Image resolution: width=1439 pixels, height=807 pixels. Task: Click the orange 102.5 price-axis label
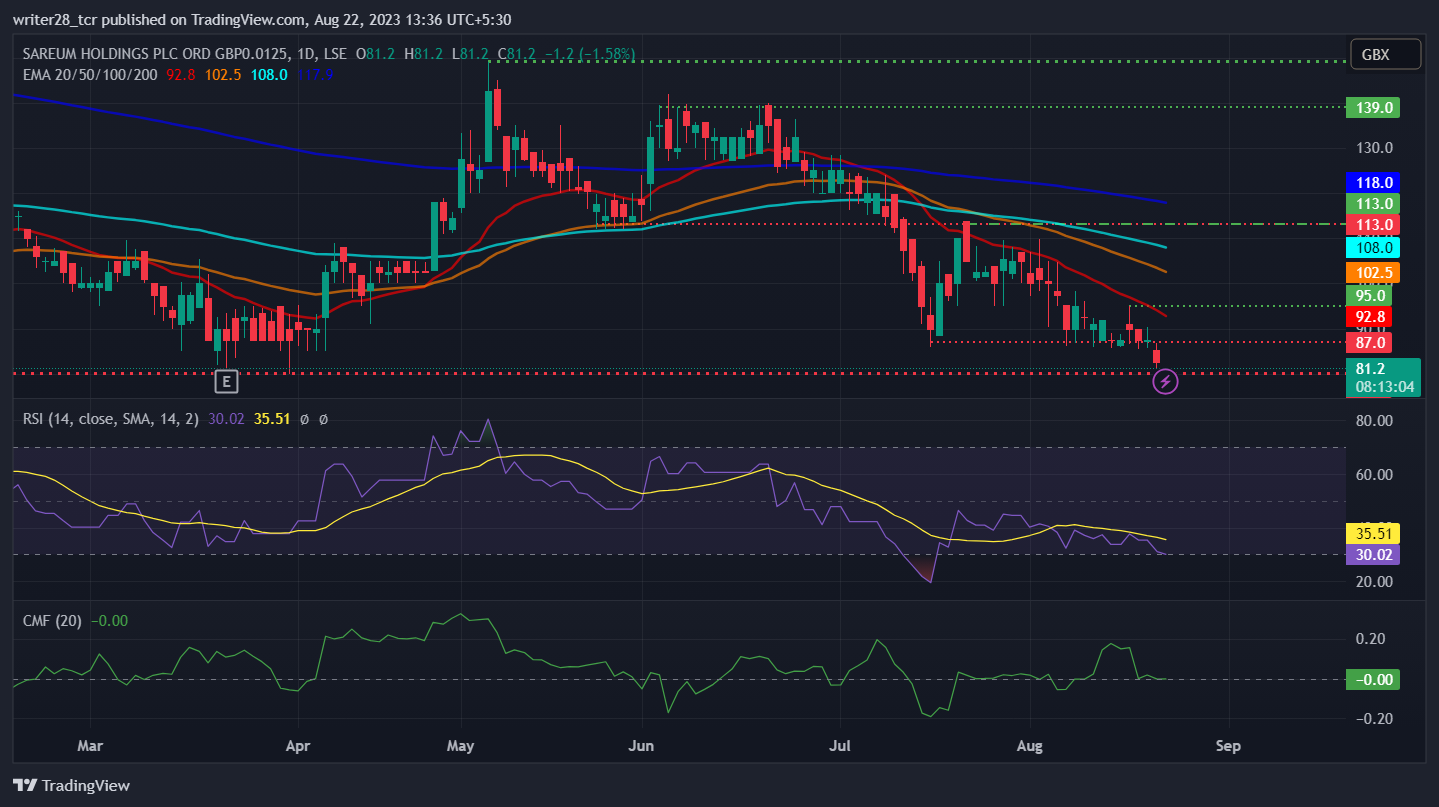pyautogui.click(x=1372, y=272)
